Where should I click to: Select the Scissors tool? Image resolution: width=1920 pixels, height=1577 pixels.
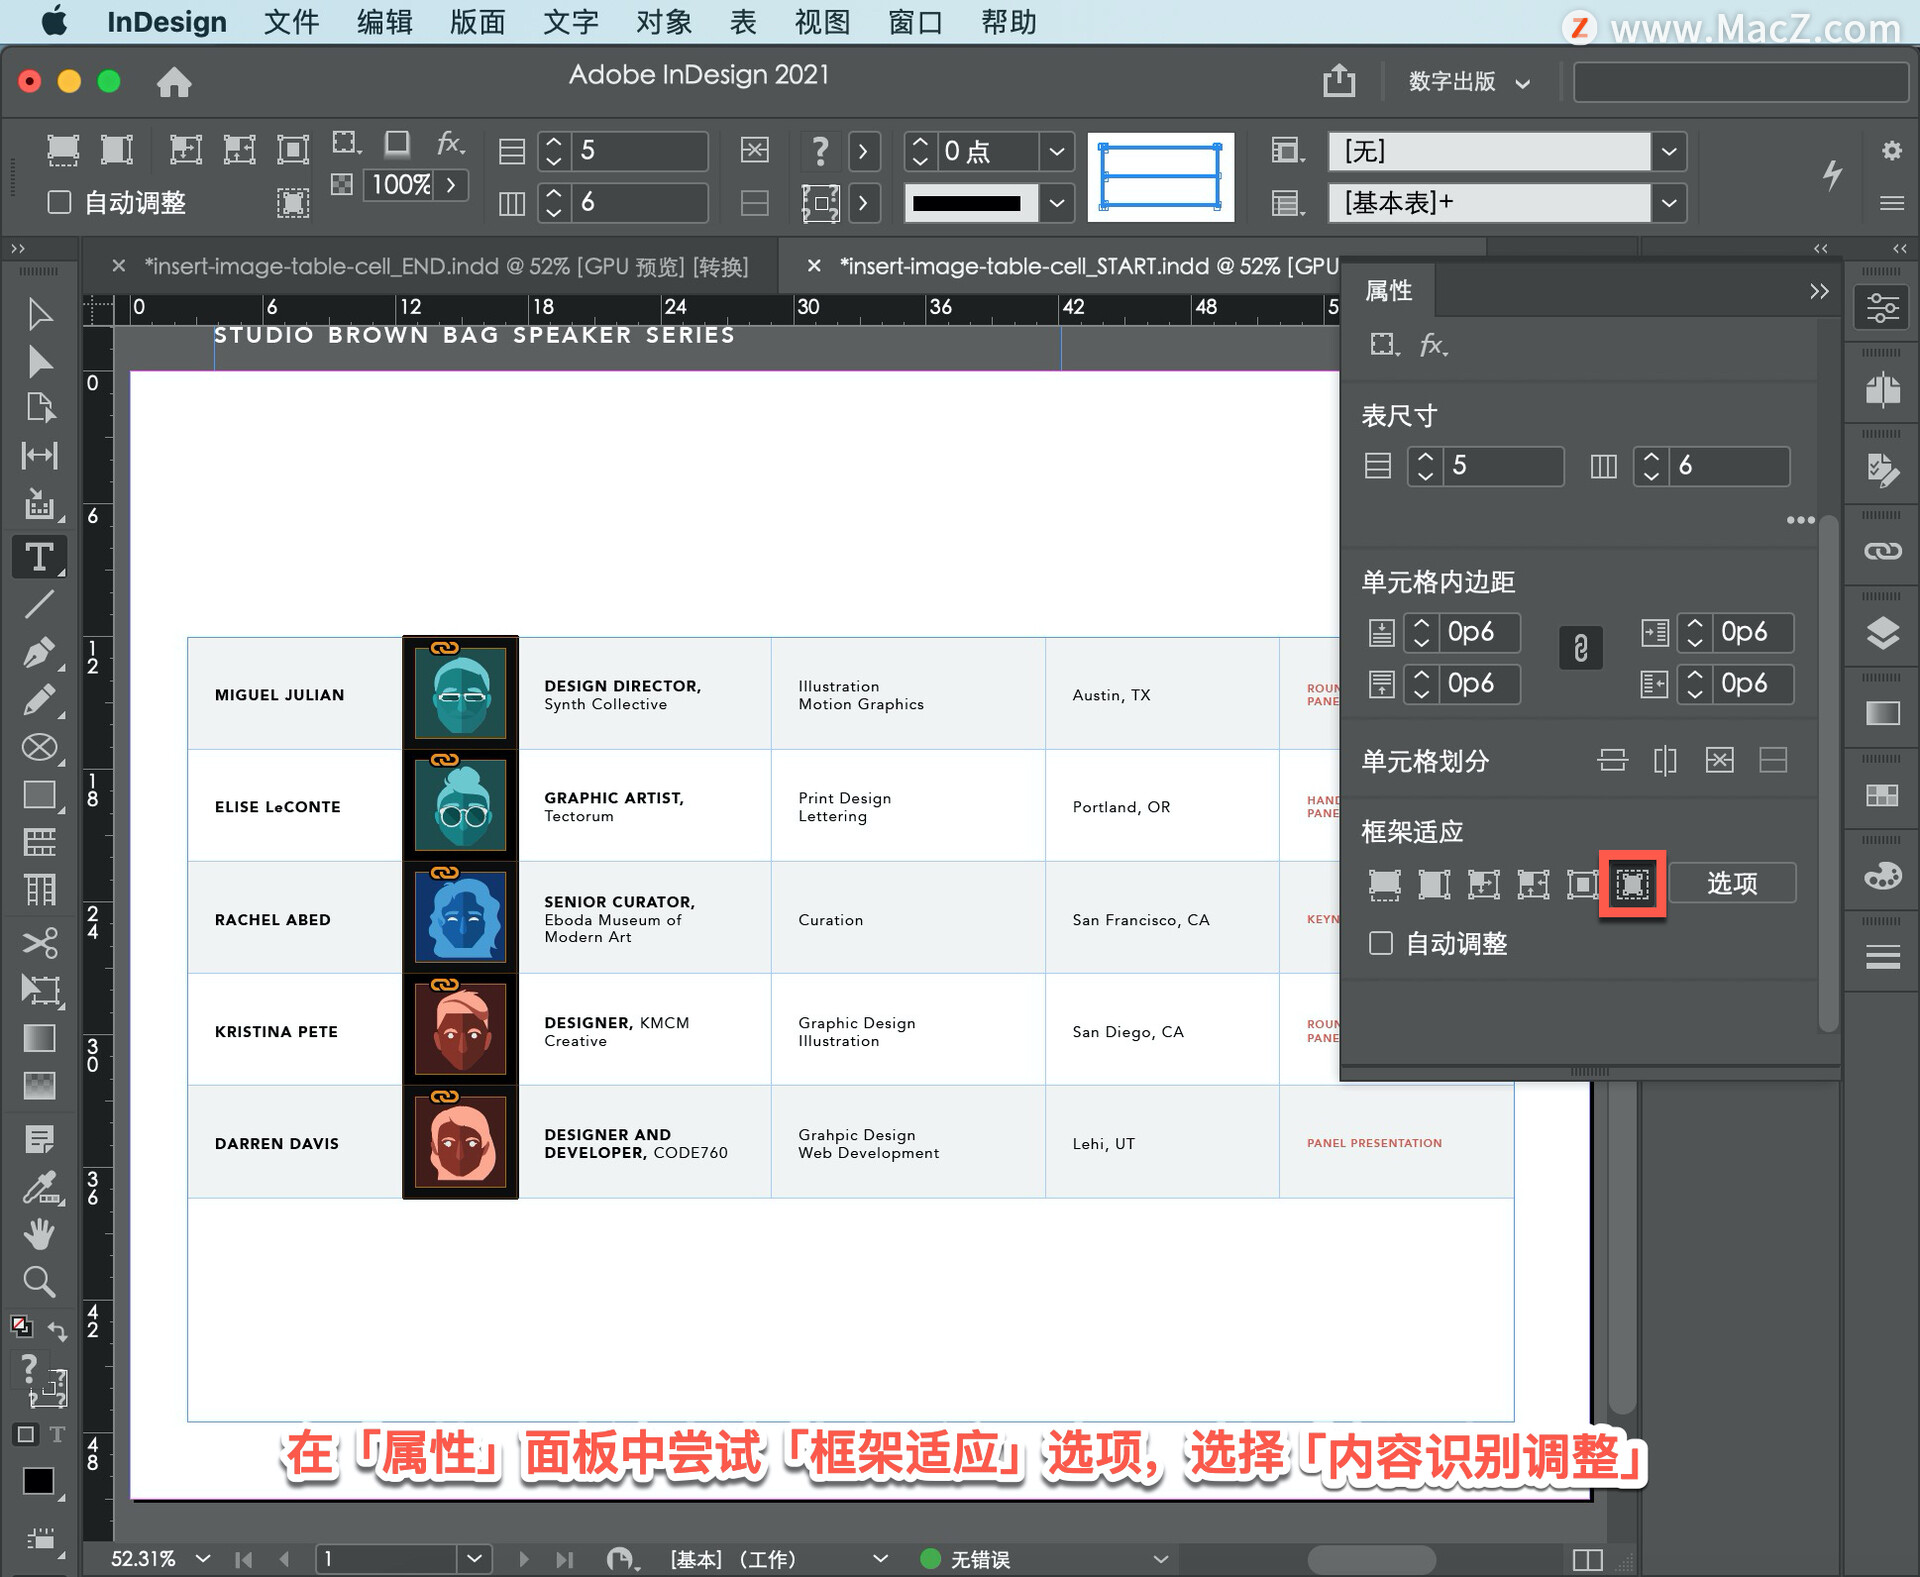tap(39, 942)
